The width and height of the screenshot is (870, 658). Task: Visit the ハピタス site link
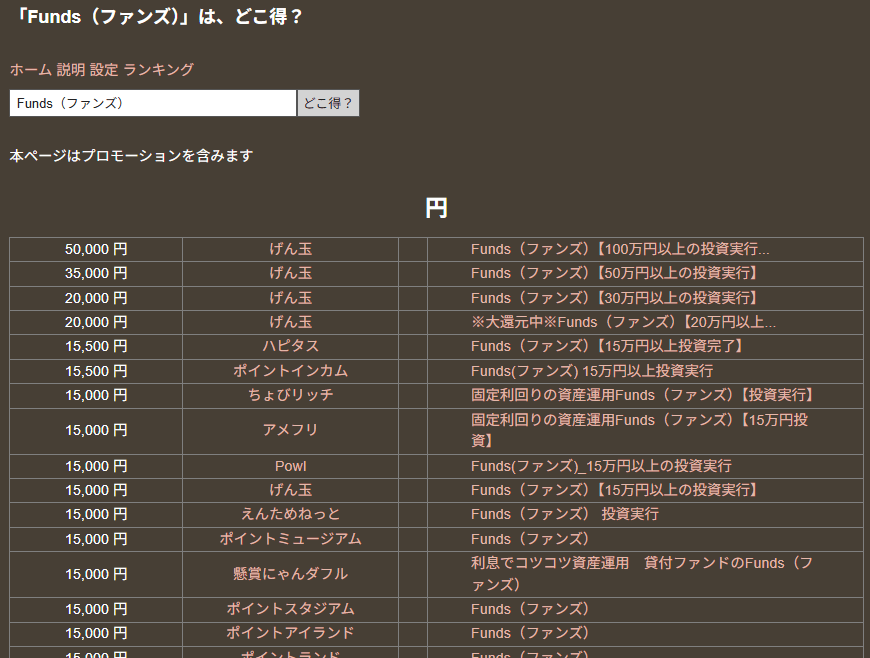[290, 346]
